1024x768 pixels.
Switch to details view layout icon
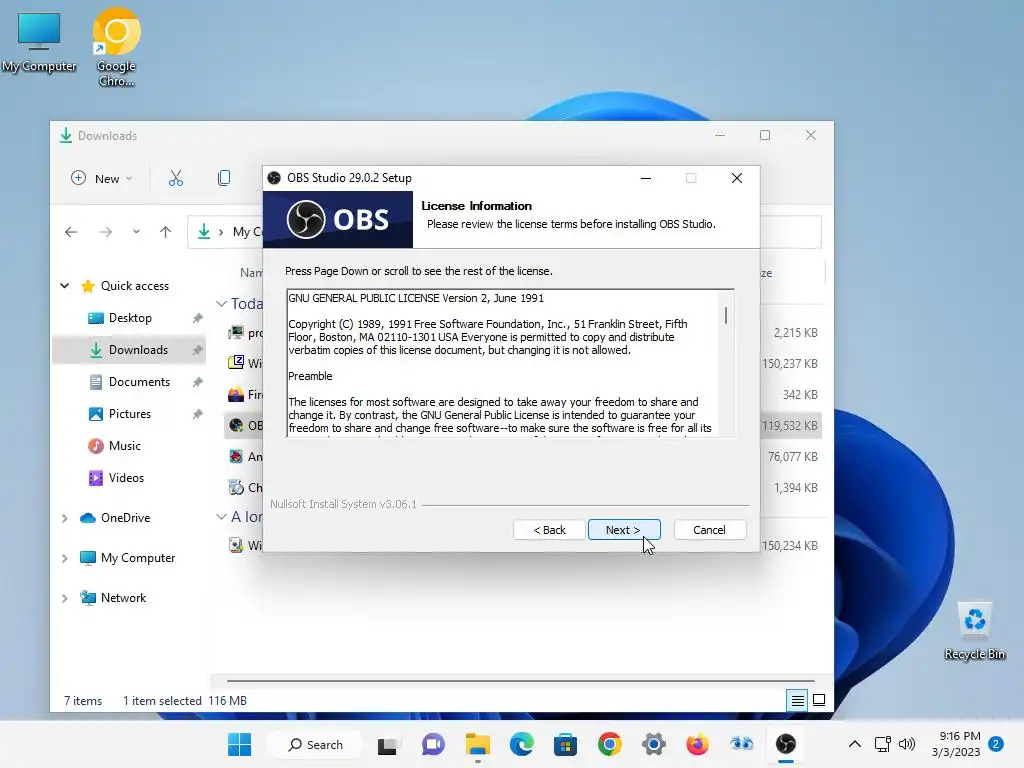point(797,701)
